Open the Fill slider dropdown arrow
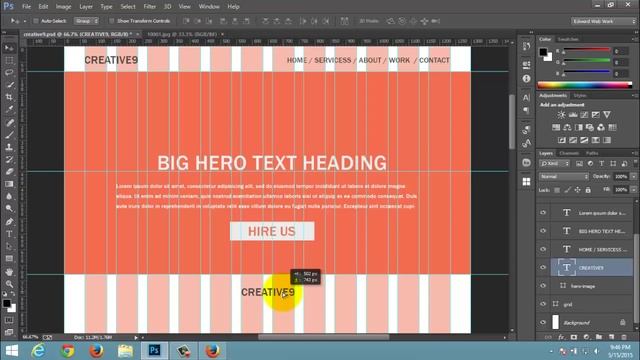 tap(633, 190)
